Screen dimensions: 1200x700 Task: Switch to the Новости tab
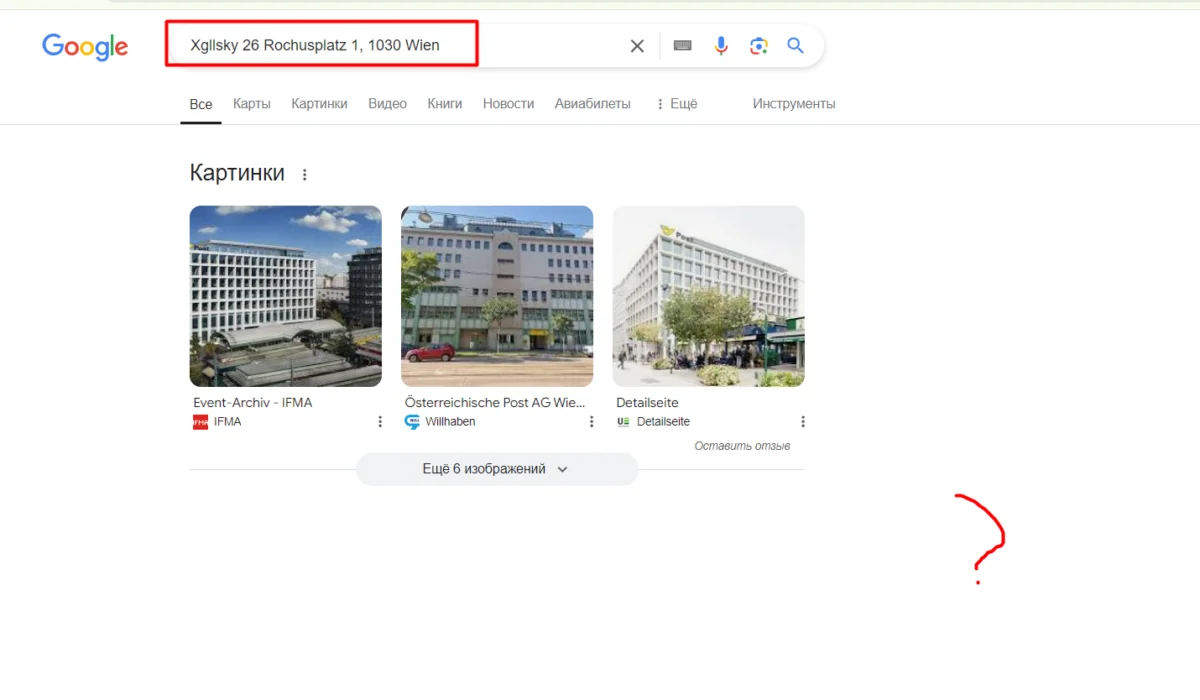(508, 104)
